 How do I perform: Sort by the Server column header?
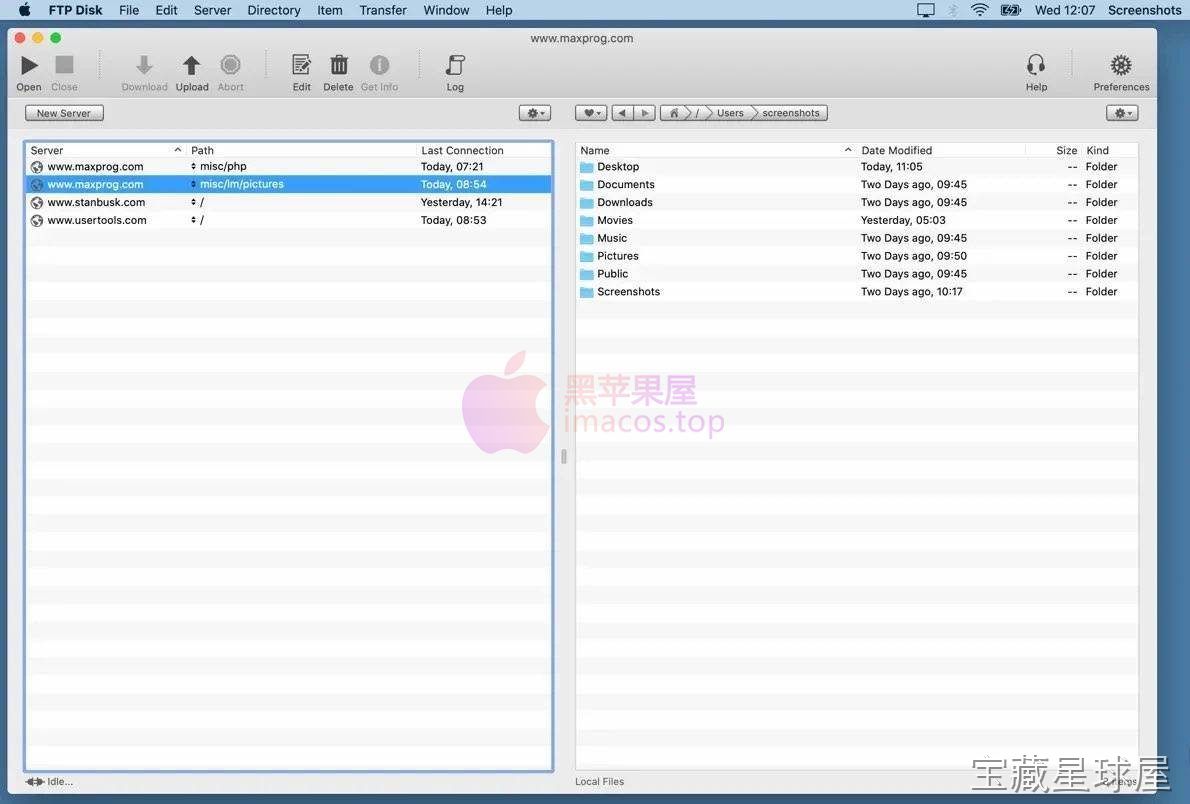(x=105, y=150)
